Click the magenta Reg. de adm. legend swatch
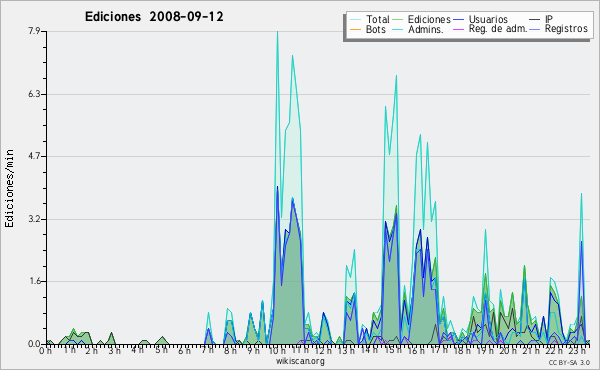Viewport: 600px width, 370px height. [x=458, y=29]
